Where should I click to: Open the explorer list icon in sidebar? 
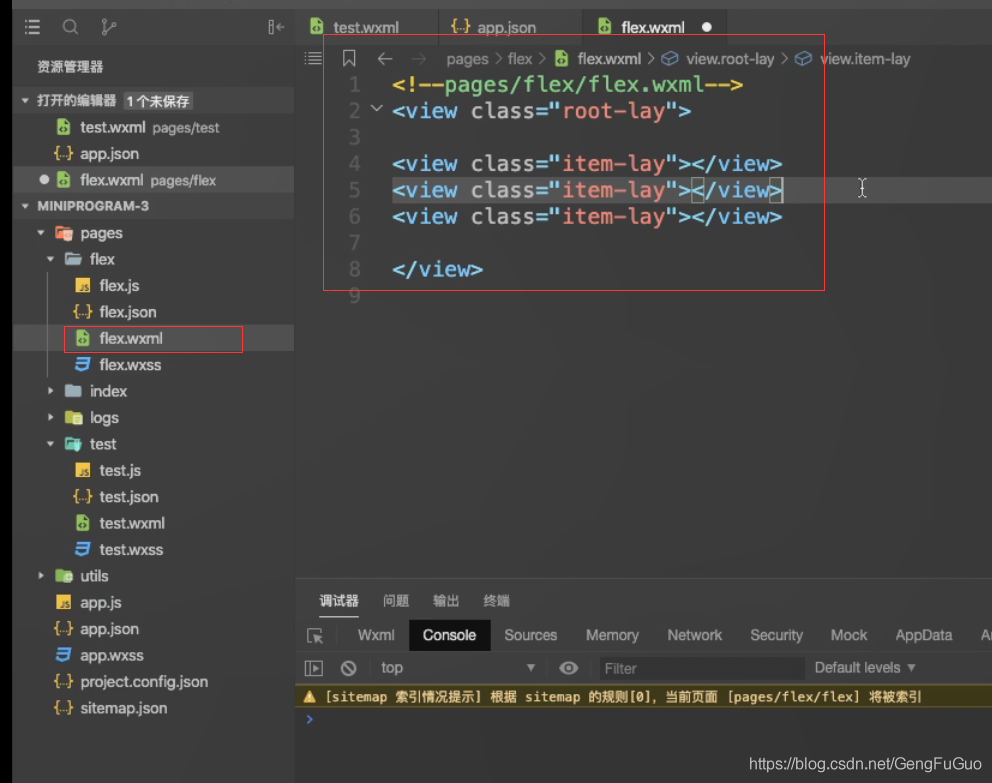coord(32,27)
